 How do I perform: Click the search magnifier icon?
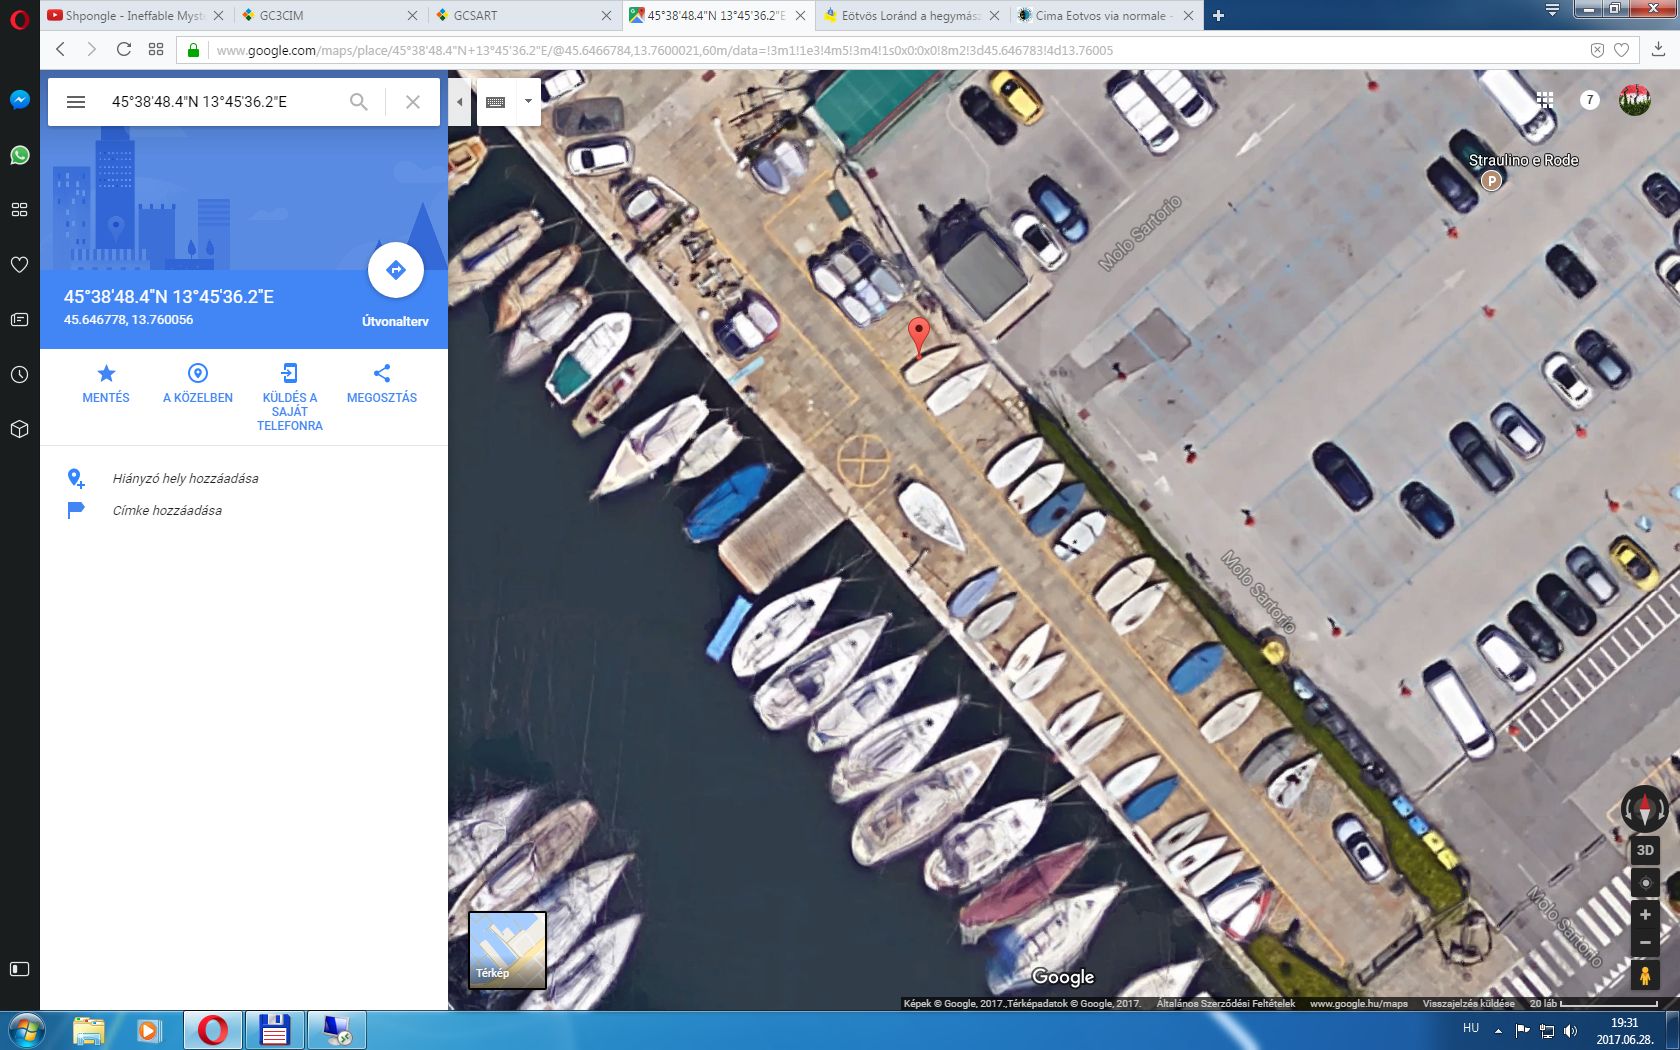pos(358,102)
